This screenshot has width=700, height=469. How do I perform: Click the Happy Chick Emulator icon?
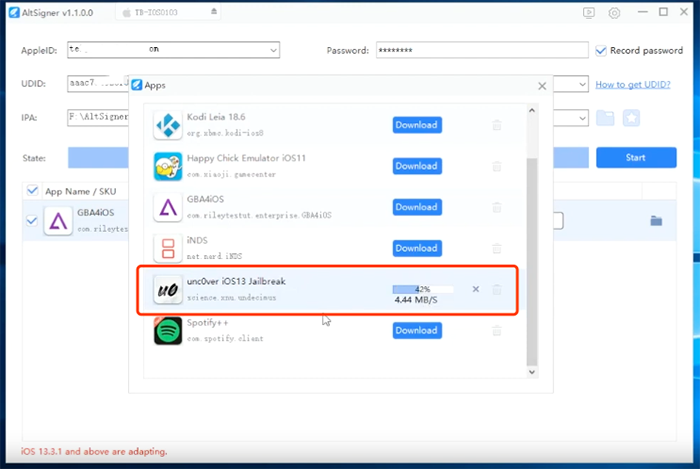tap(168, 167)
